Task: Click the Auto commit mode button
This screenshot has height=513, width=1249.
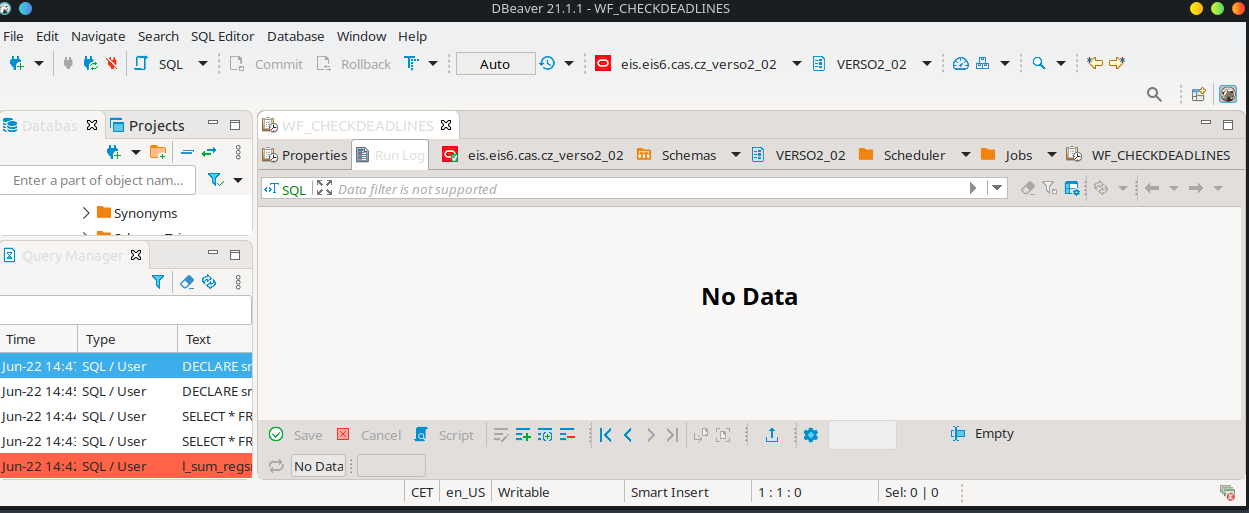Action: pyautogui.click(x=495, y=63)
